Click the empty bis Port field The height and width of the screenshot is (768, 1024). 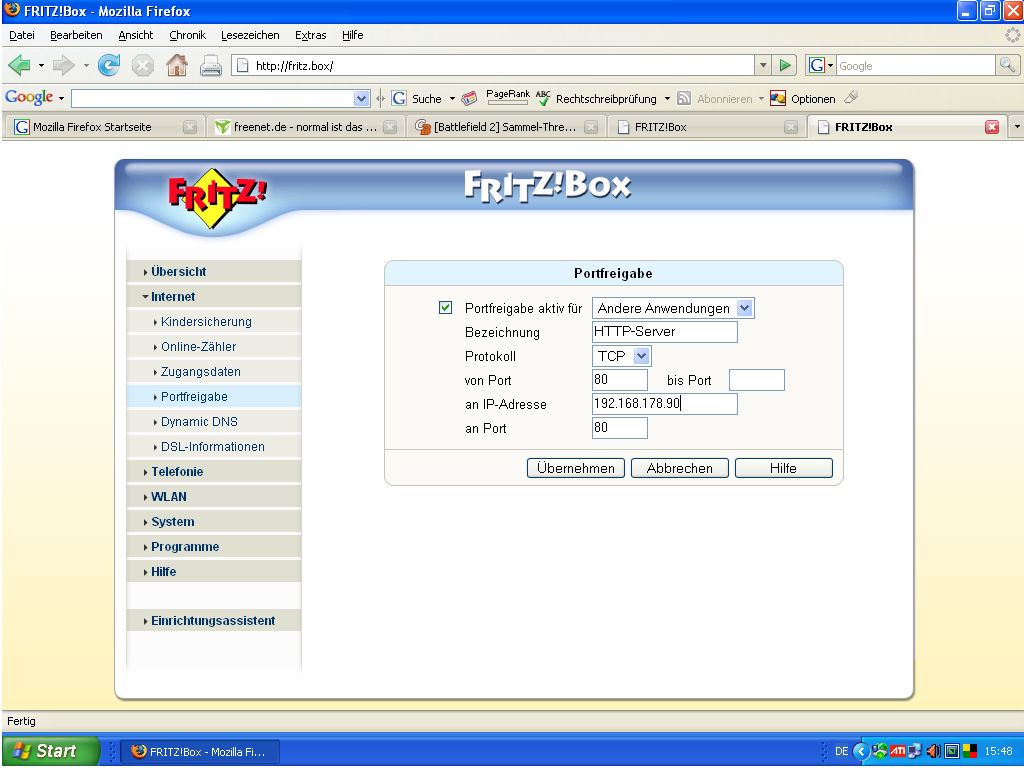click(x=757, y=380)
